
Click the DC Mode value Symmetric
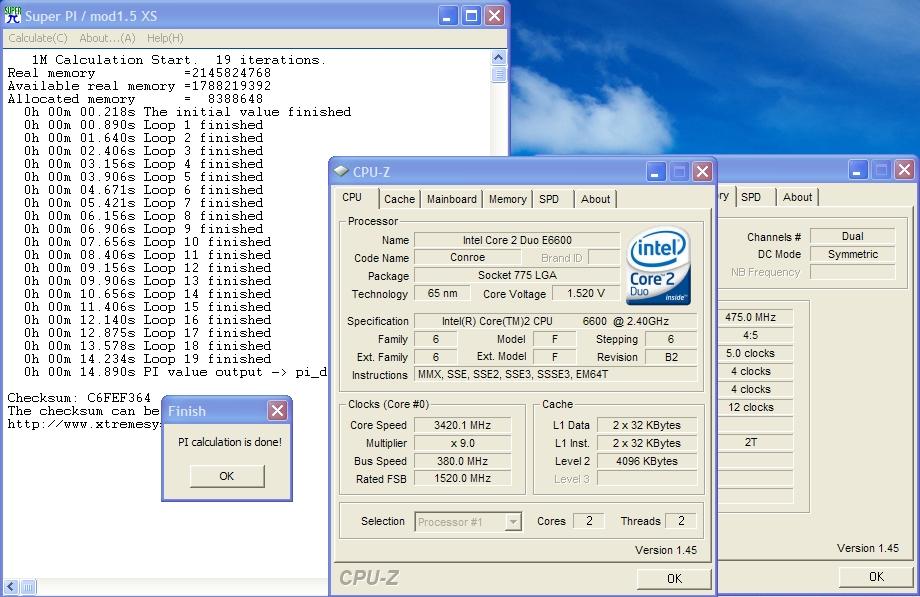point(853,254)
